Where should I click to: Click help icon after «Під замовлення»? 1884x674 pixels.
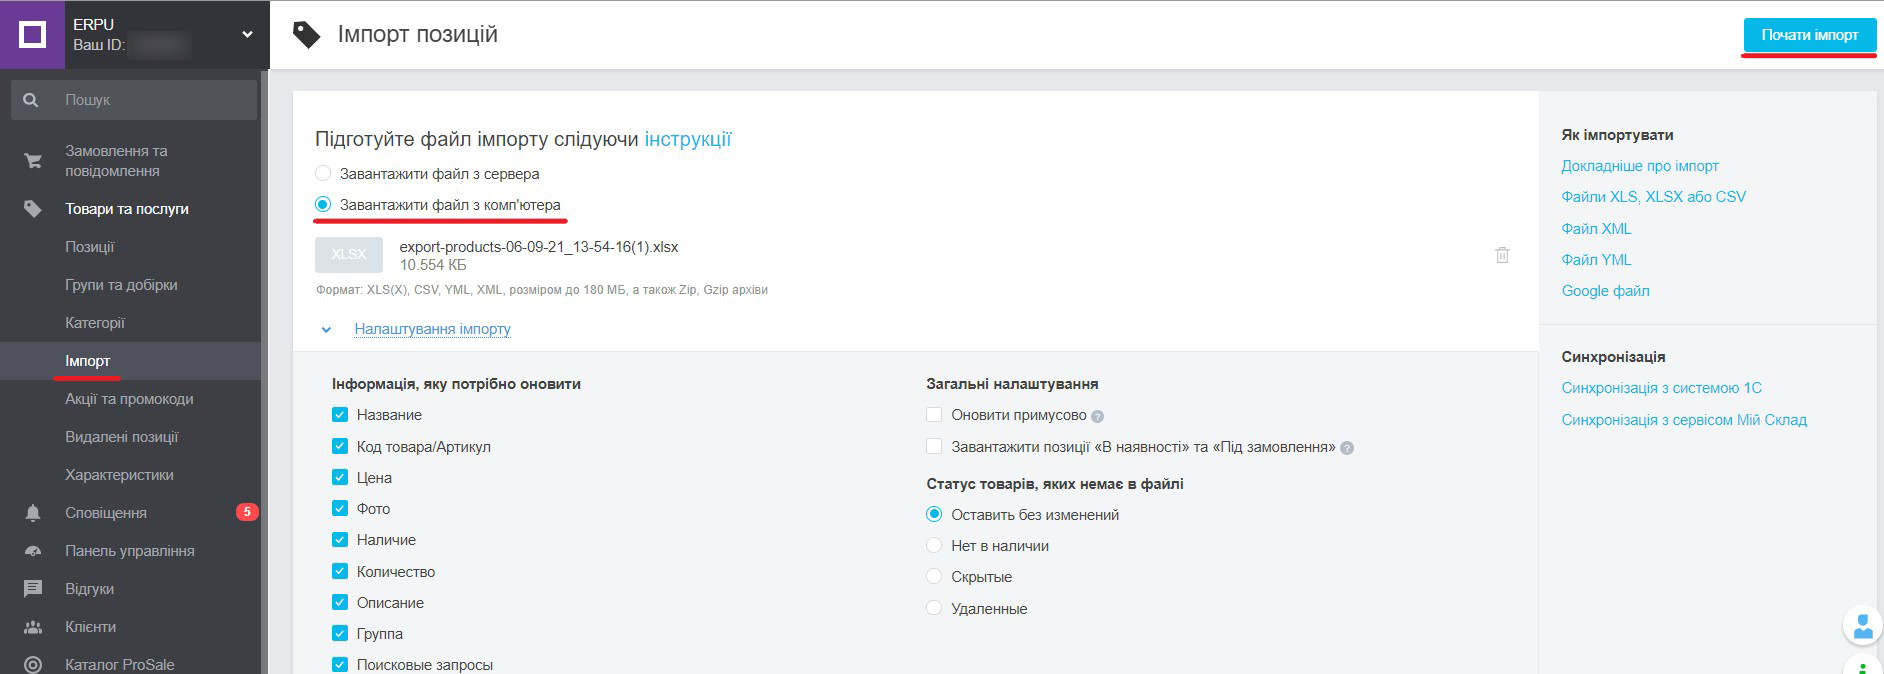(1347, 448)
